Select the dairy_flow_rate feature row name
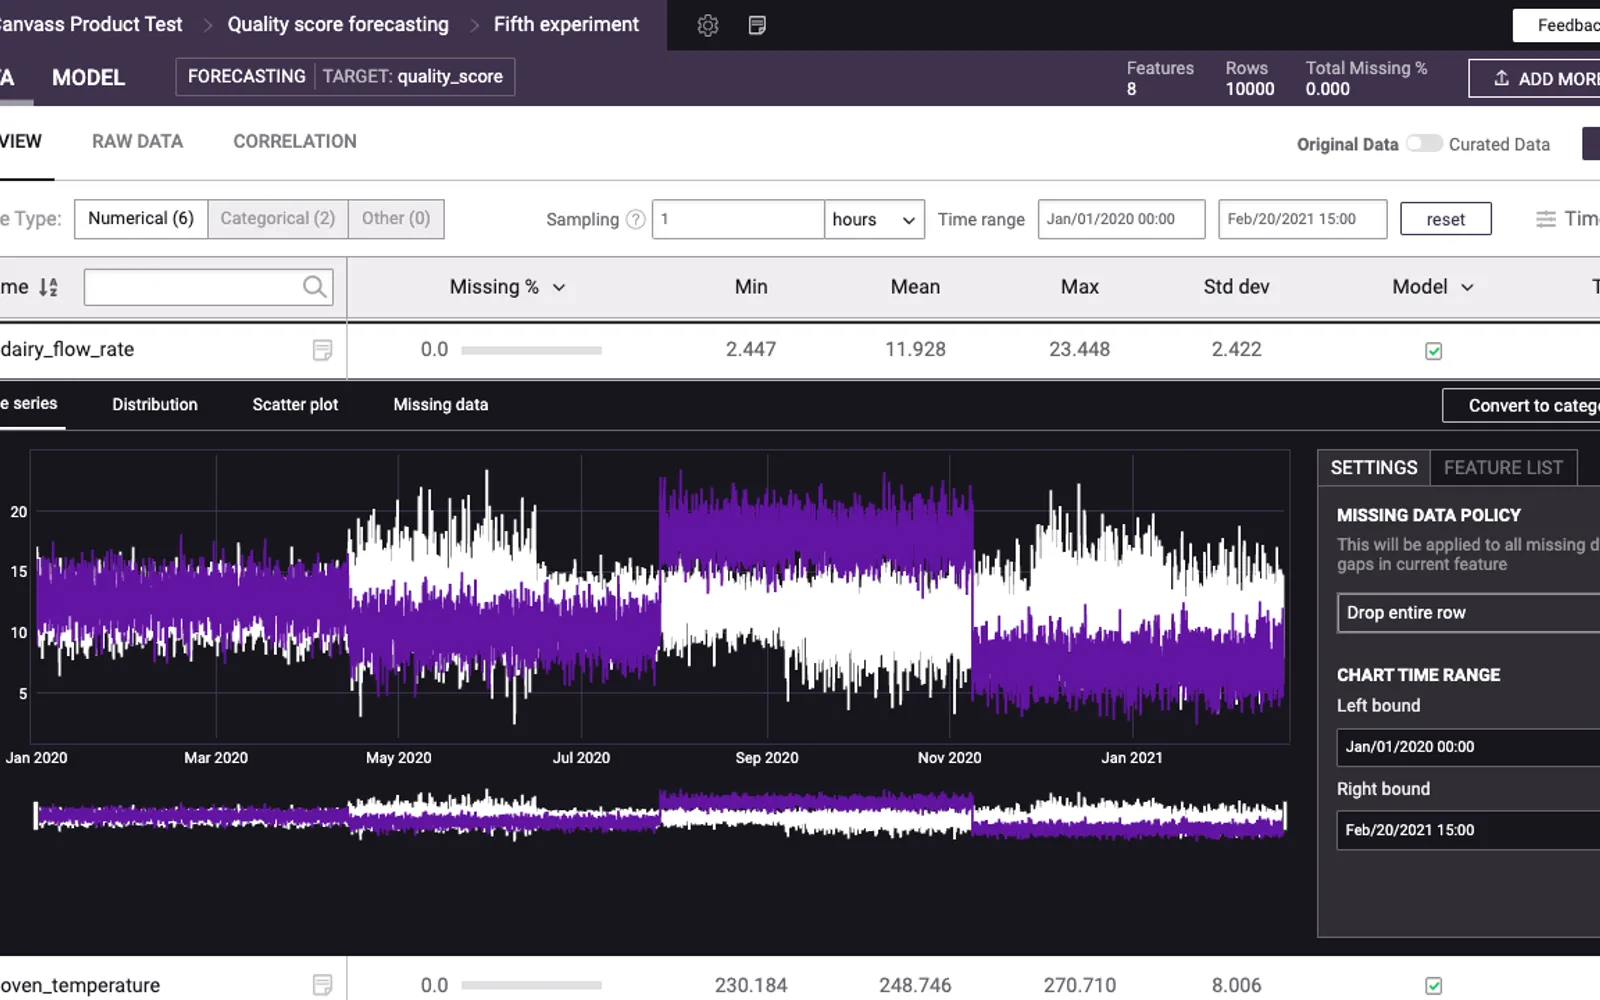This screenshot has width=1600, height=1000. pos(67,349)
